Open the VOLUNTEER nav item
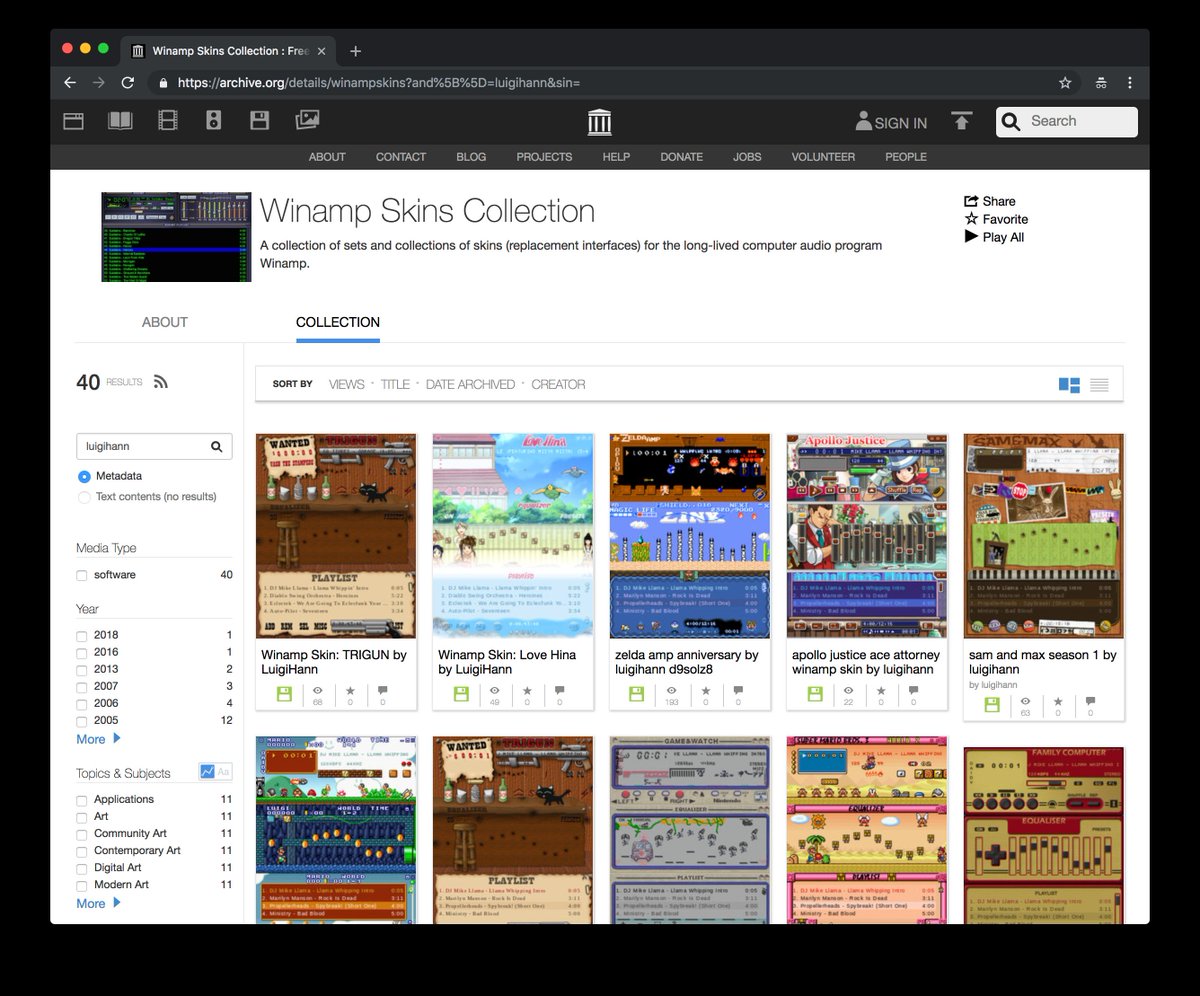 [823, 157]
